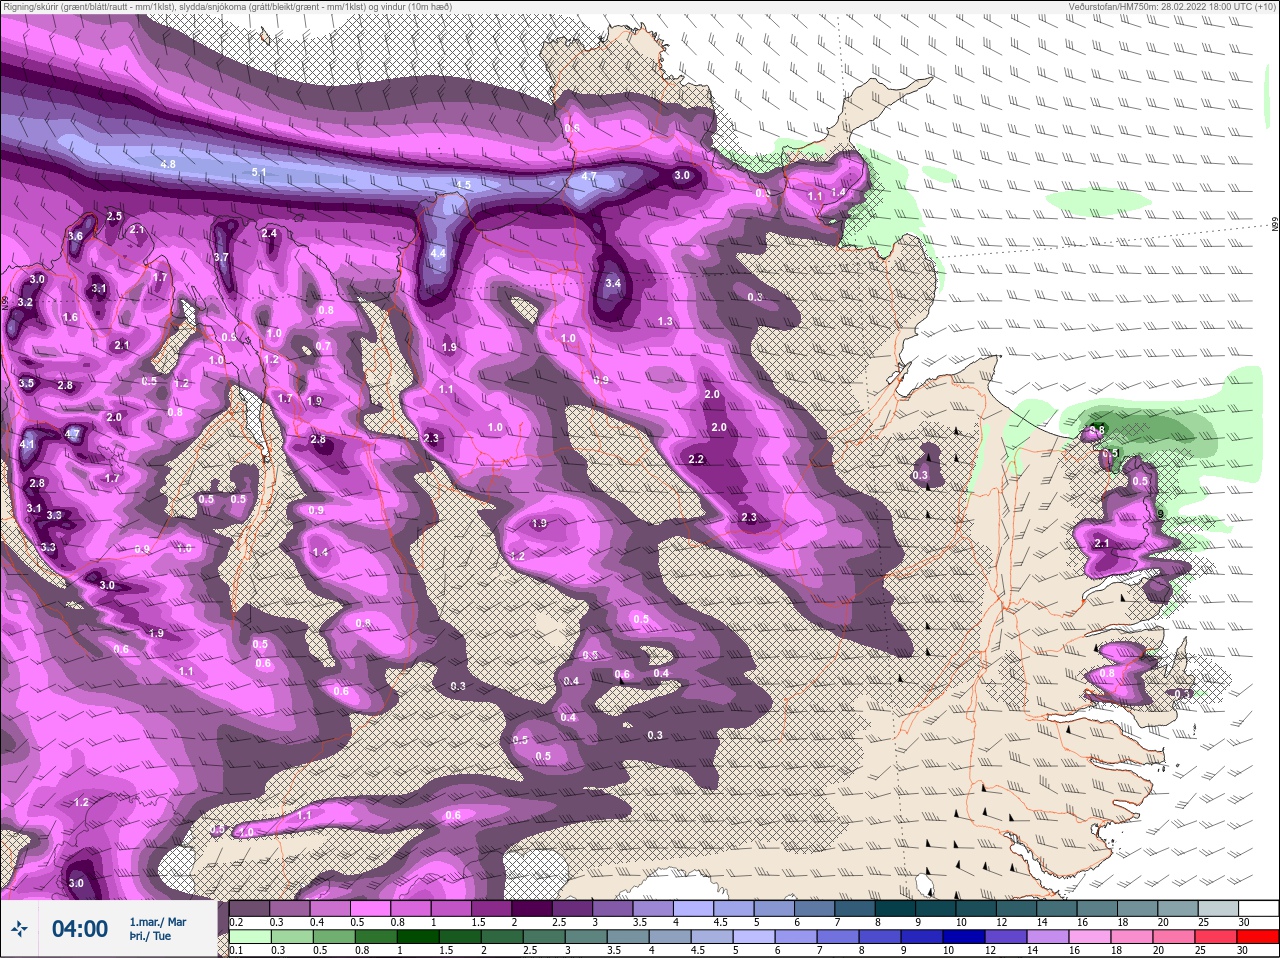Click the 3.4 precipitation value on the map
The width and height of the screenshot is (1280, 958).
pyautogui.click(x=613, y=283)
